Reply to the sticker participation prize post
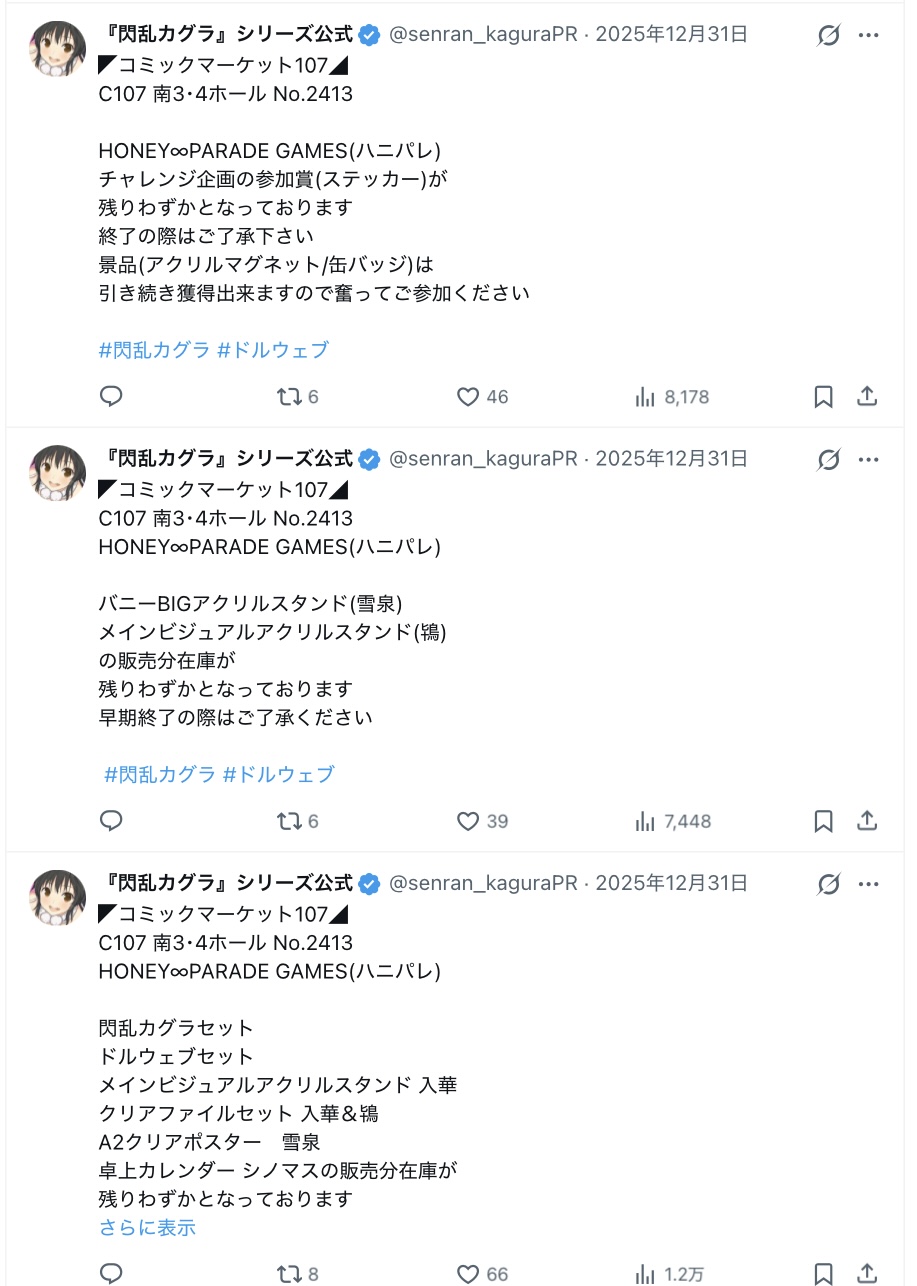Screen dimensions: 917x1286 click(111, 397)
